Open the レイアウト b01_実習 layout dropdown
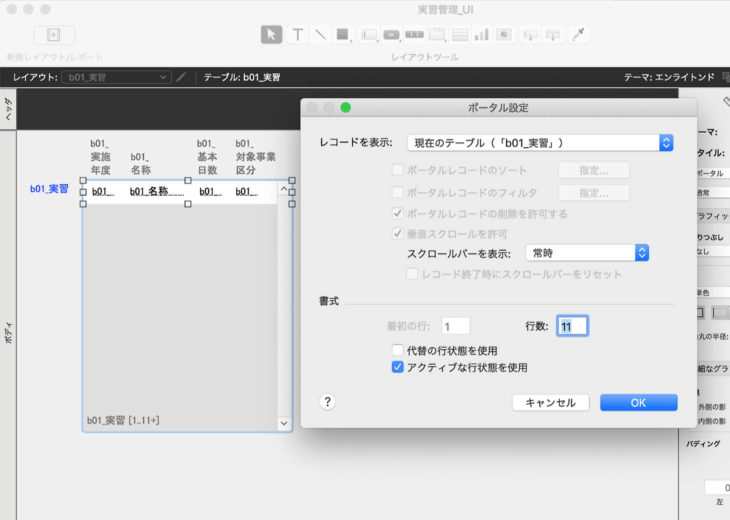730x520 pixels. (x=116, y=77)
